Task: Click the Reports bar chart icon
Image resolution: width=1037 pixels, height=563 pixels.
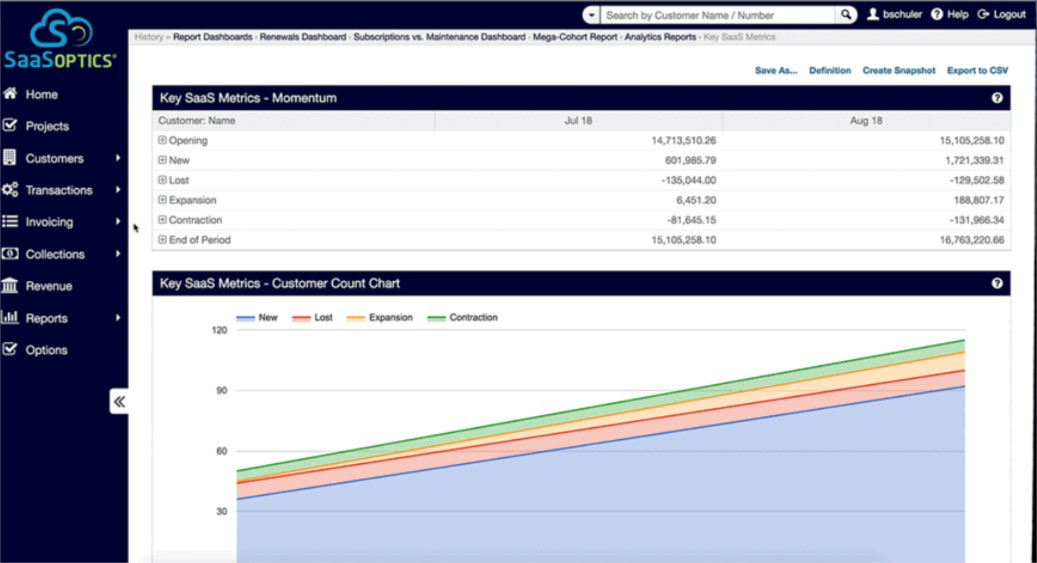Action: pos(10,317)
